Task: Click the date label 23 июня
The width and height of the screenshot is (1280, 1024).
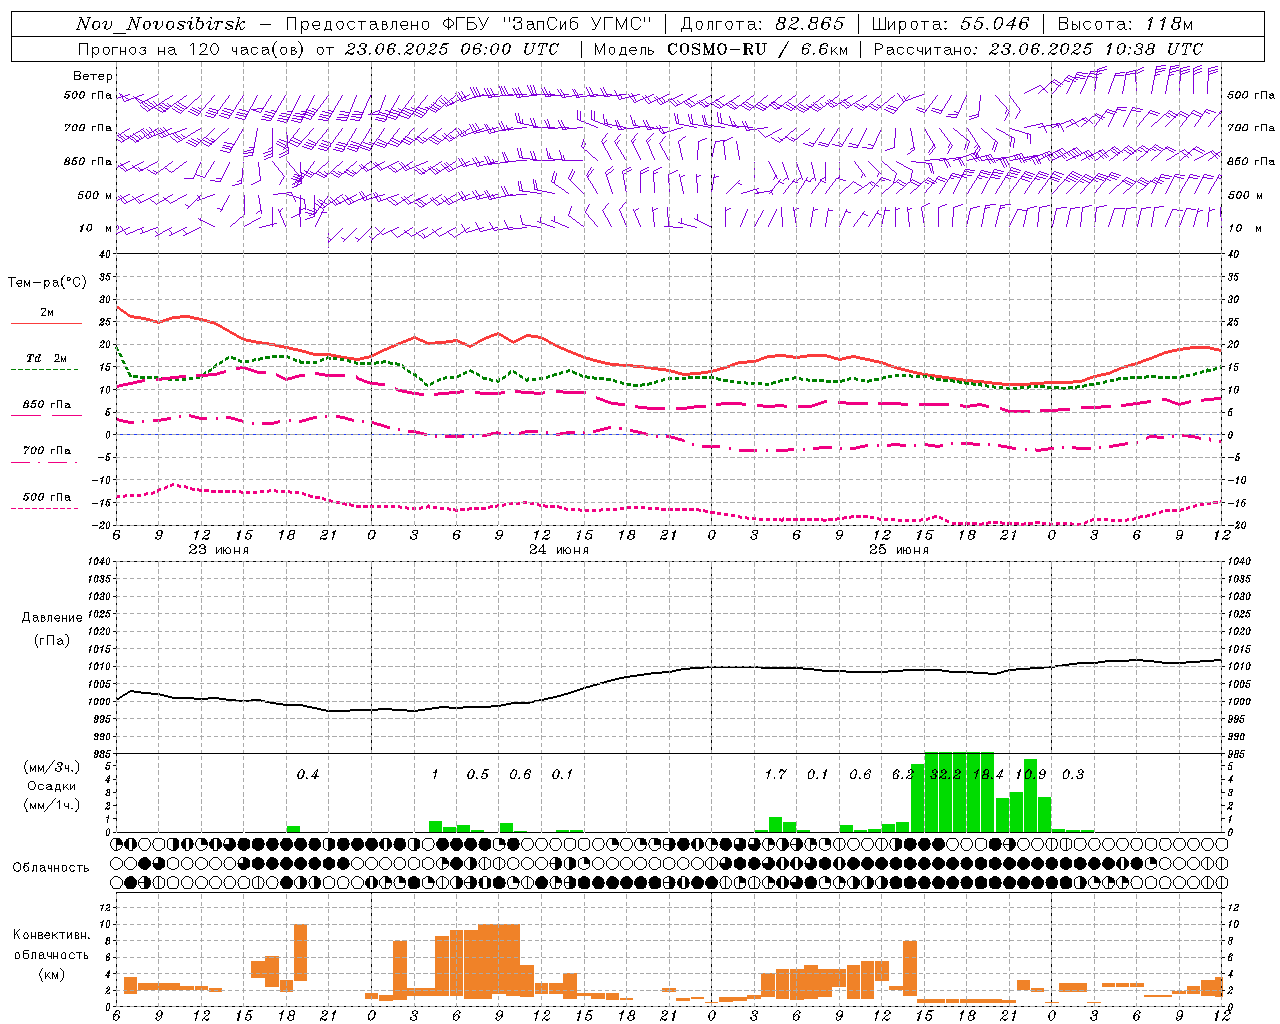Action: (x=219, y=550)
